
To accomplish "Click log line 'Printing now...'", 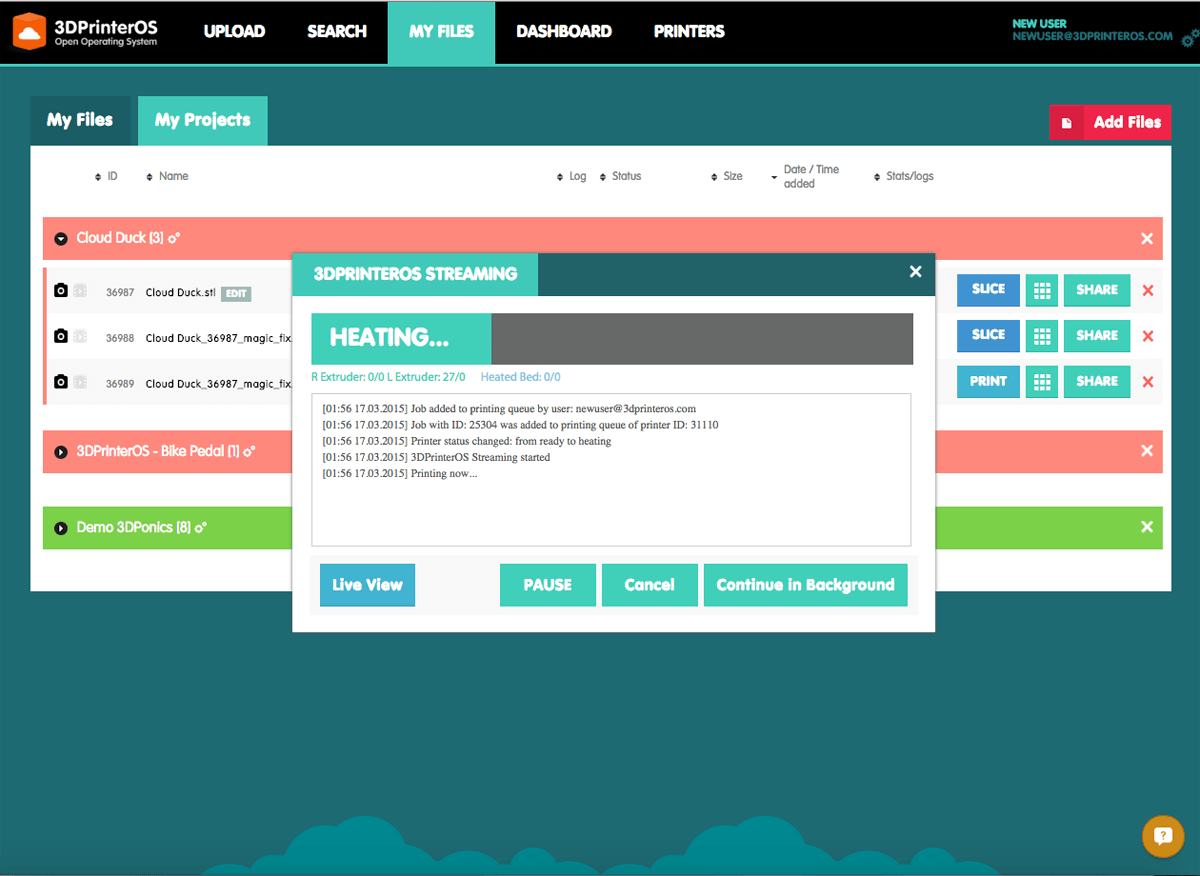I will [x=444, y=473].
